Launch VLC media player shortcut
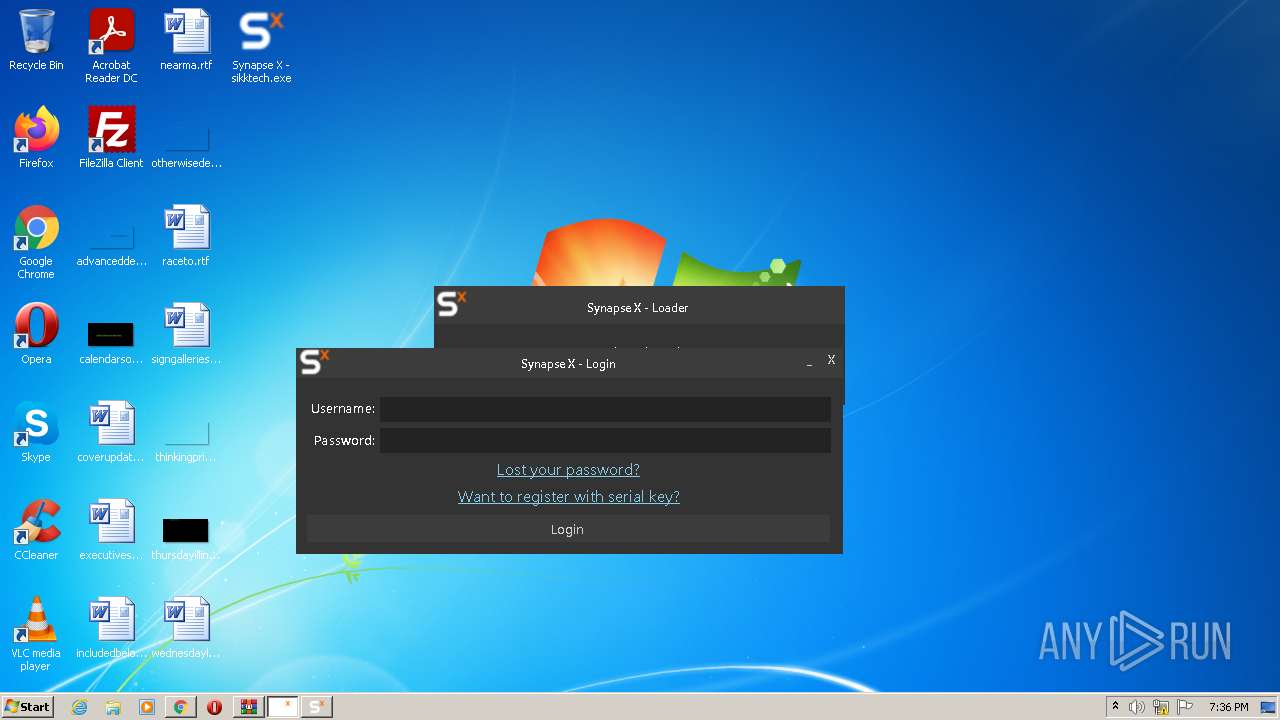Viewport: 1280px width, 720px height. point(36,634)
